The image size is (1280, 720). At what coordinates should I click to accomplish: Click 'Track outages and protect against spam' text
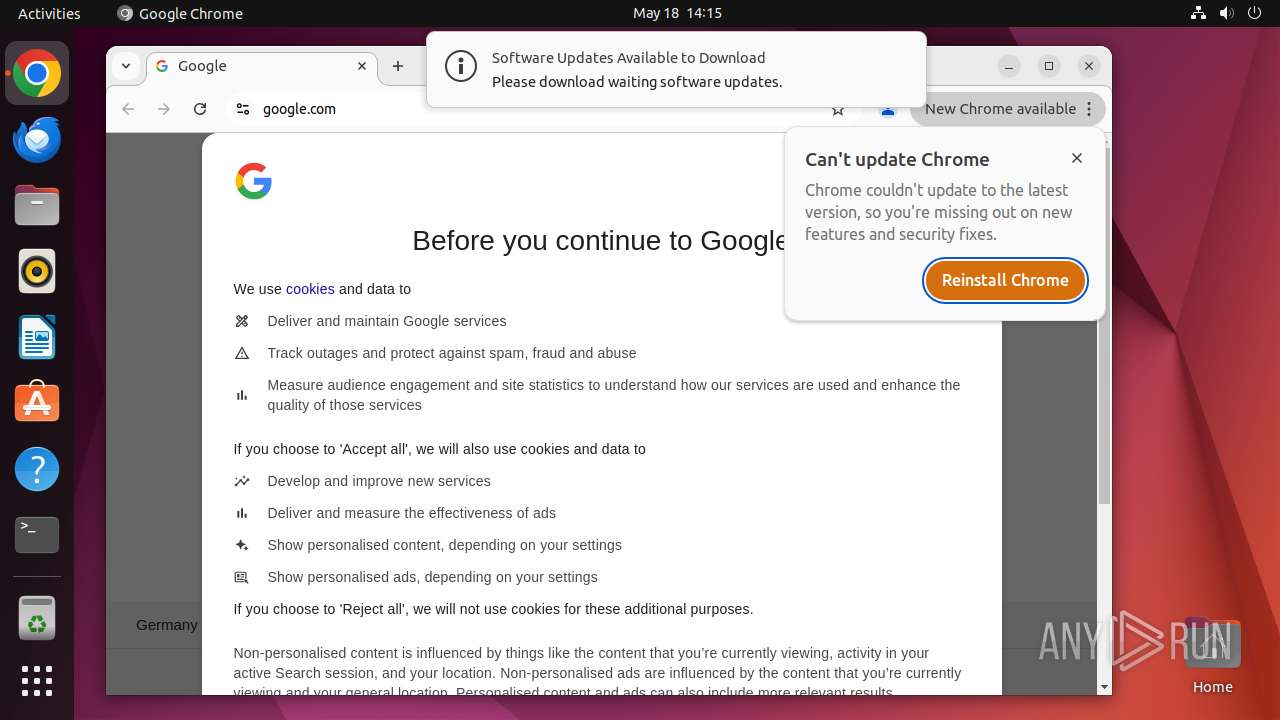[452, 353]
